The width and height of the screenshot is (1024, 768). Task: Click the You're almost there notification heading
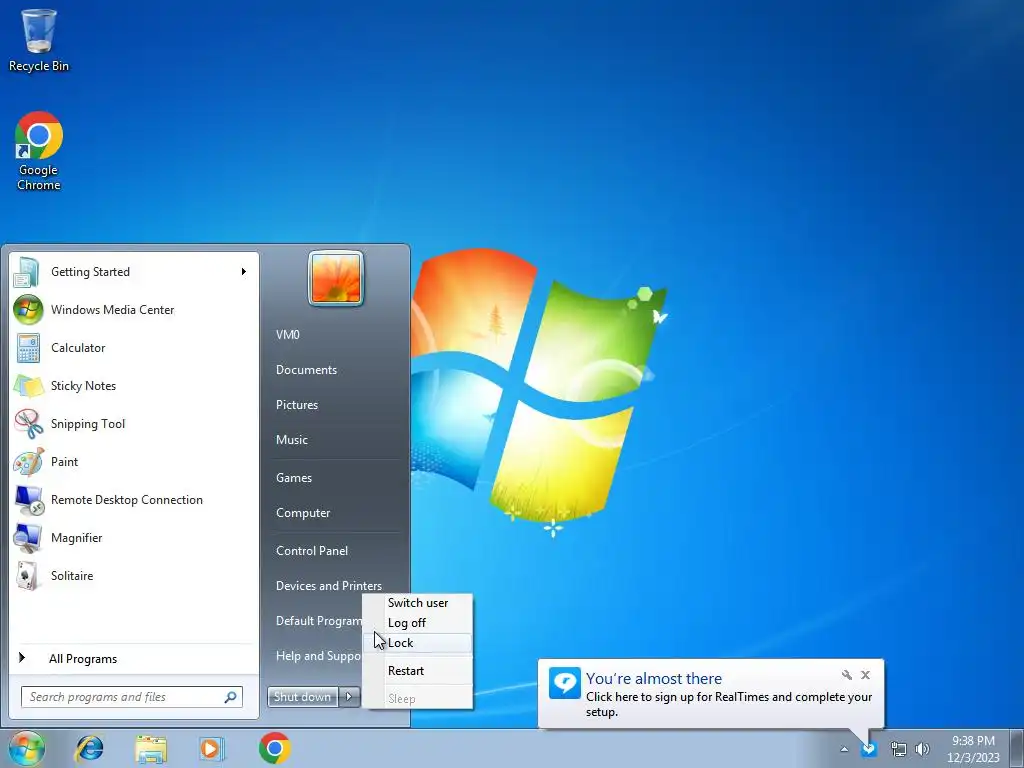[x=654, y=679]
